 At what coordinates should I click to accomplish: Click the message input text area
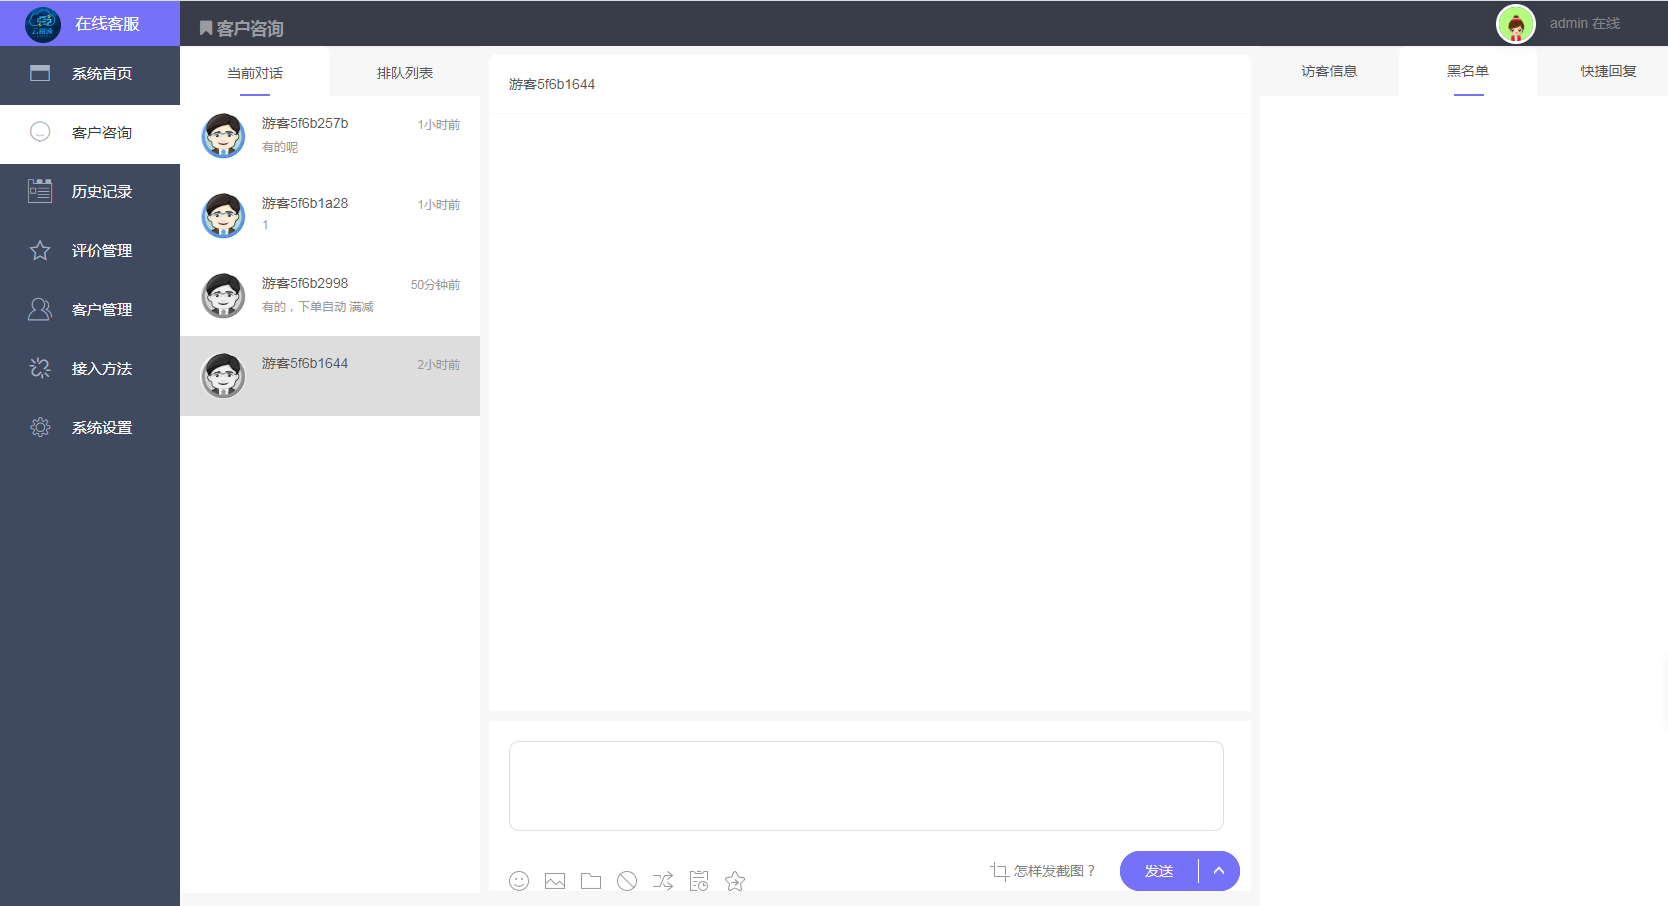866,786
